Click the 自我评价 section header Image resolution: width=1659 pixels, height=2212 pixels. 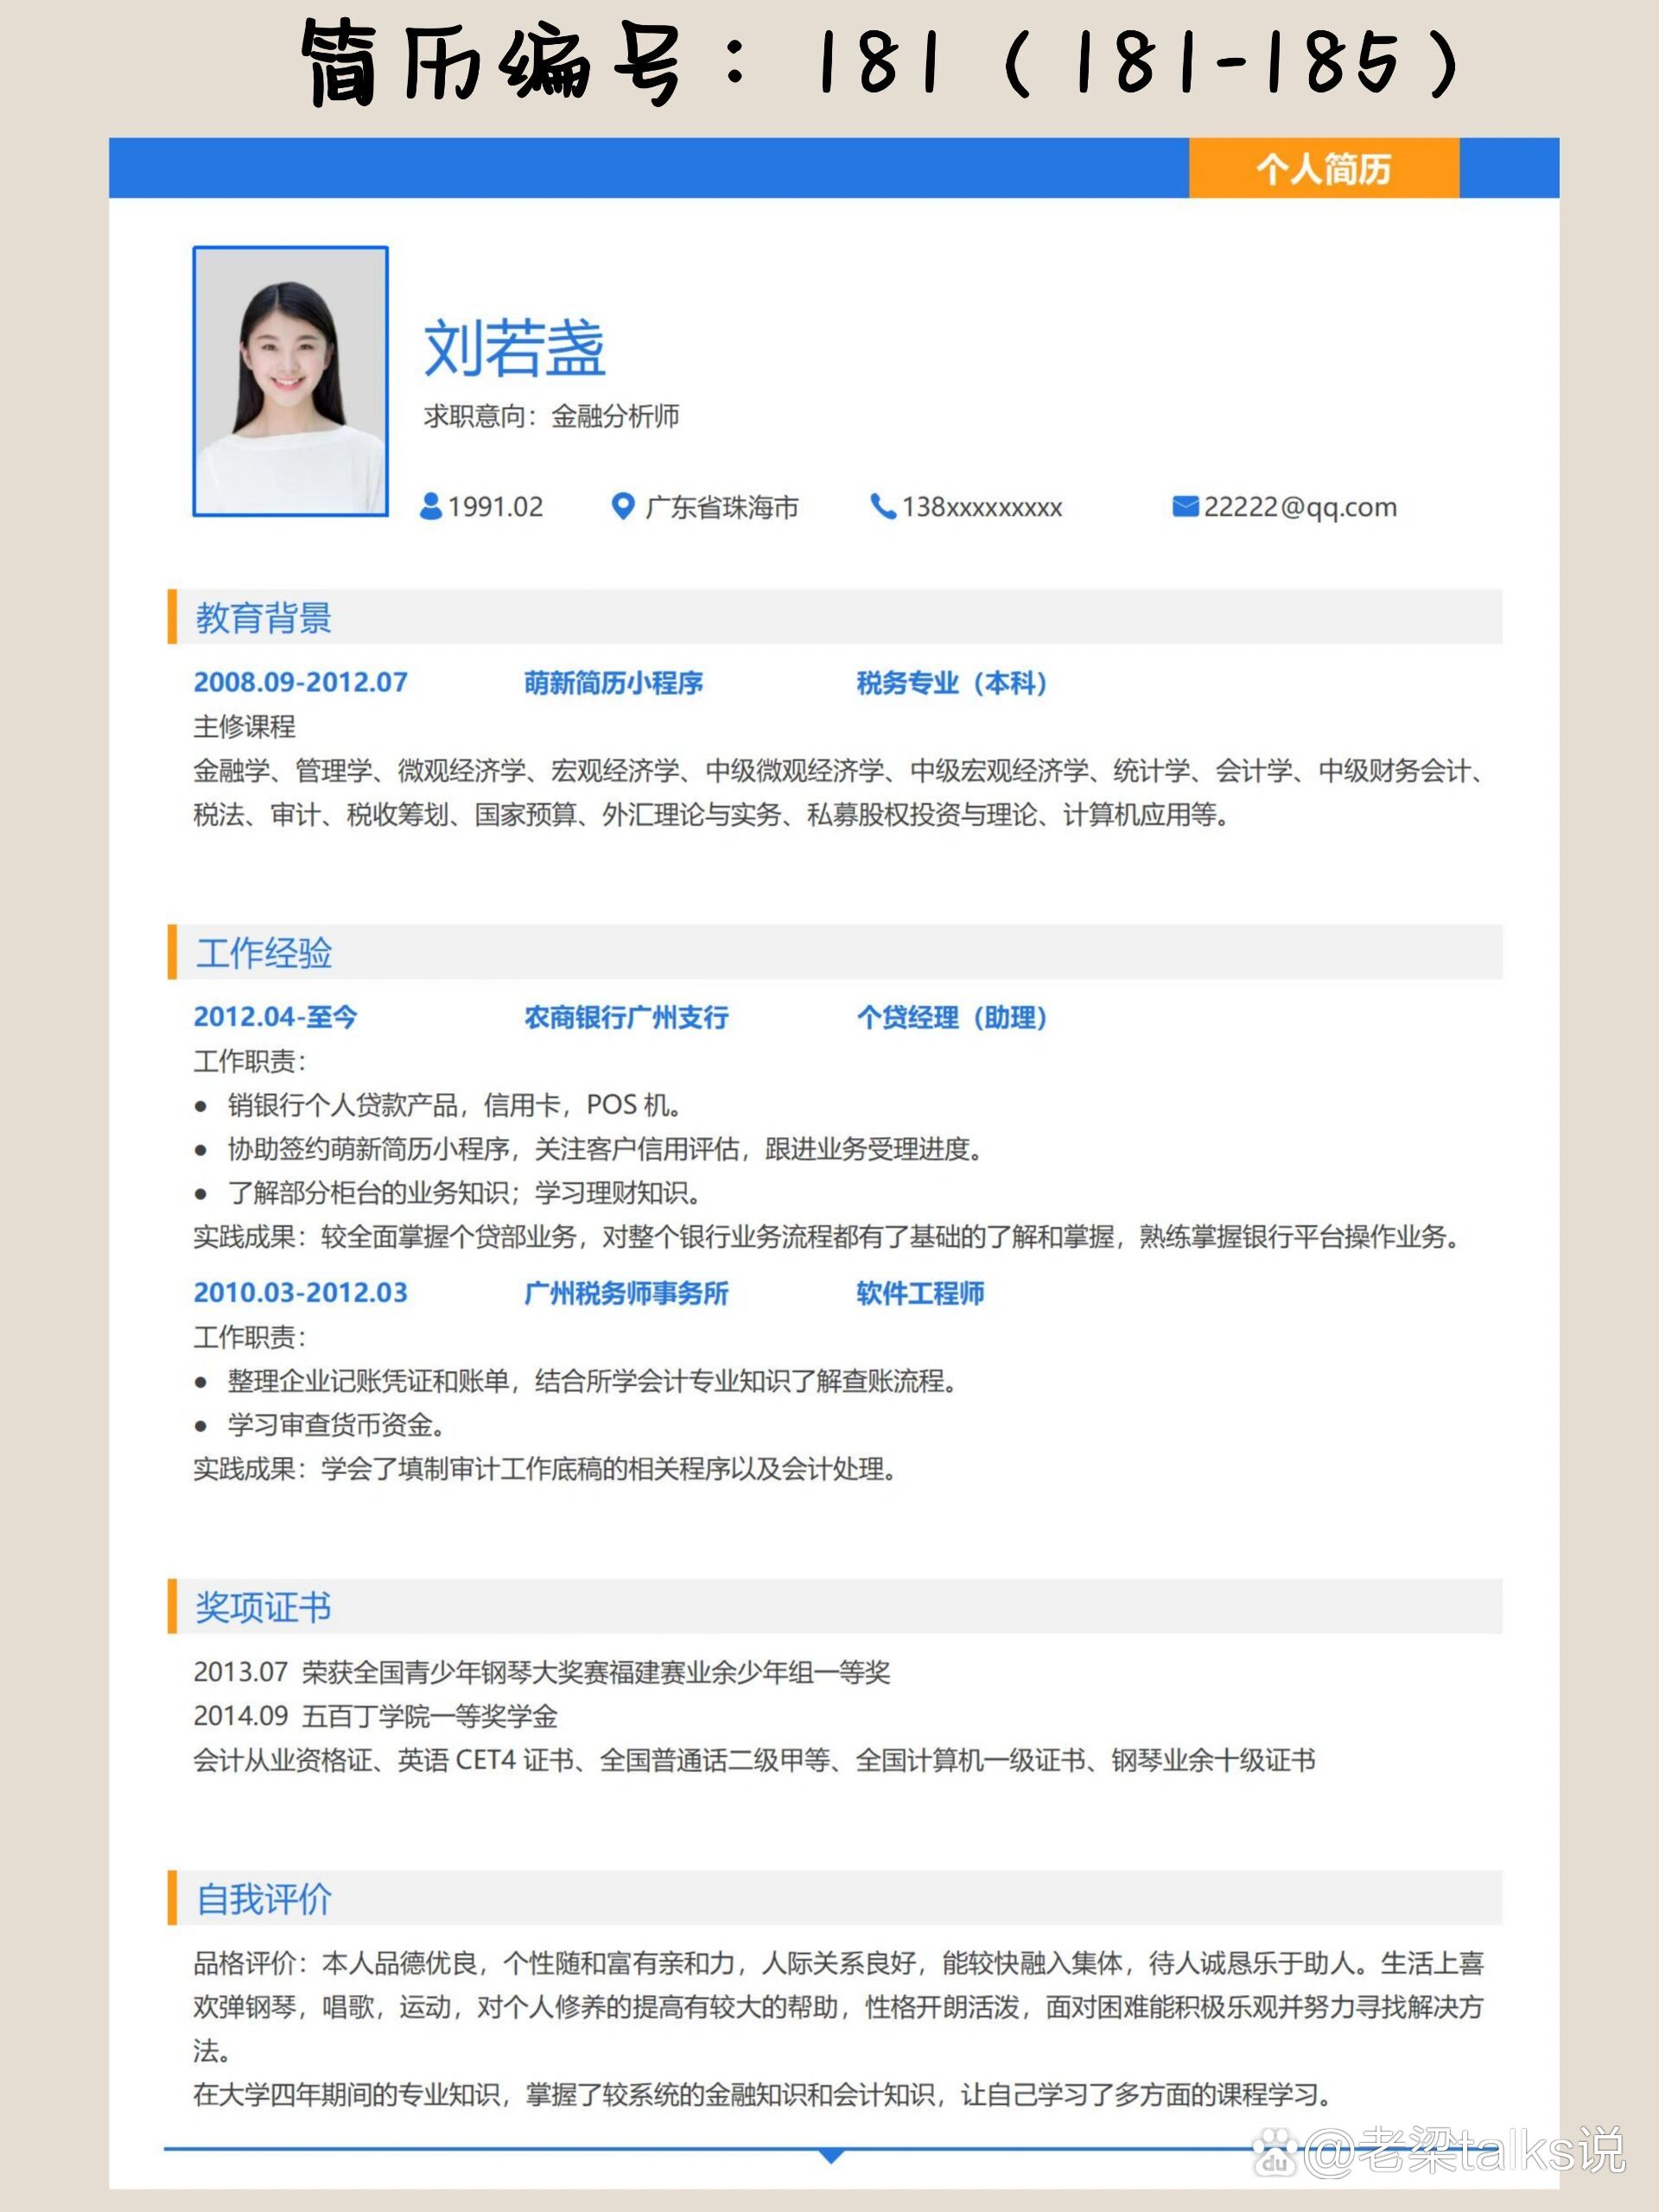click(835, 1897)
